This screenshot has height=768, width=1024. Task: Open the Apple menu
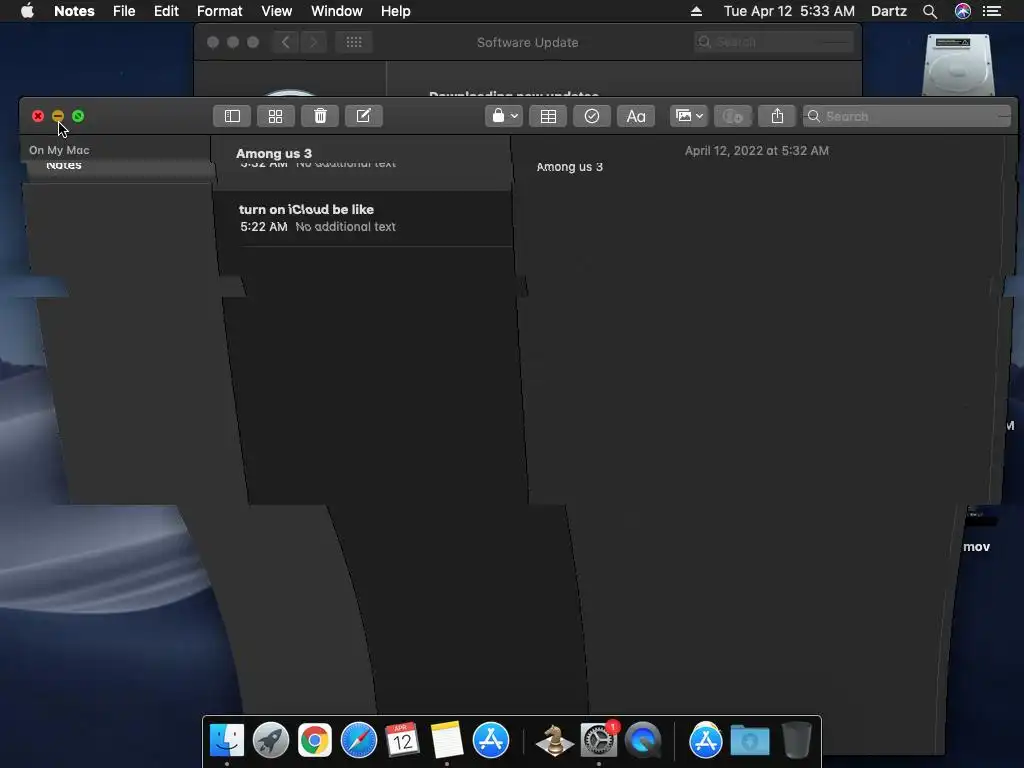(27, 11)
